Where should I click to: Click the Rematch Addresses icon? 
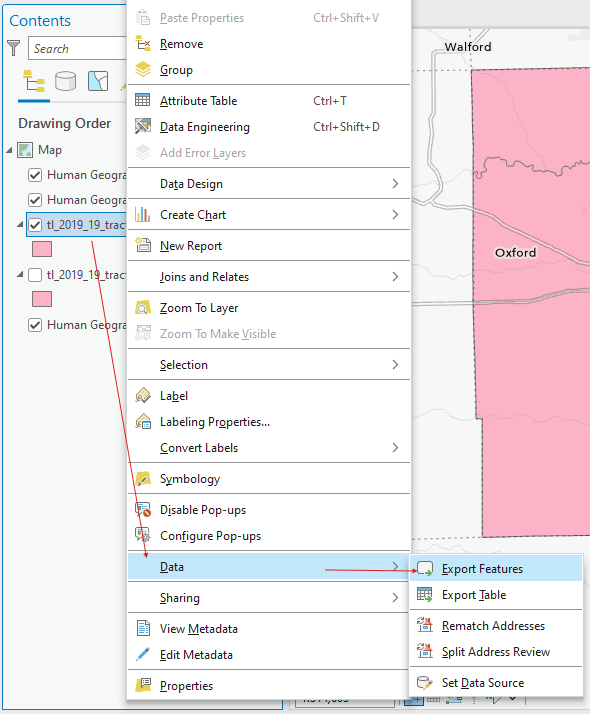(425, 626)
